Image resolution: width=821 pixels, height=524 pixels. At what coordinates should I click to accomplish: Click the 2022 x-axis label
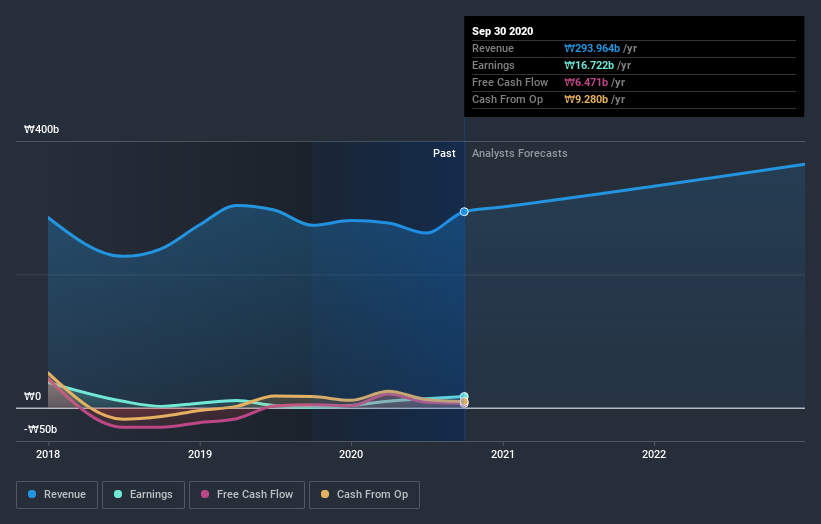click(654, 454)
